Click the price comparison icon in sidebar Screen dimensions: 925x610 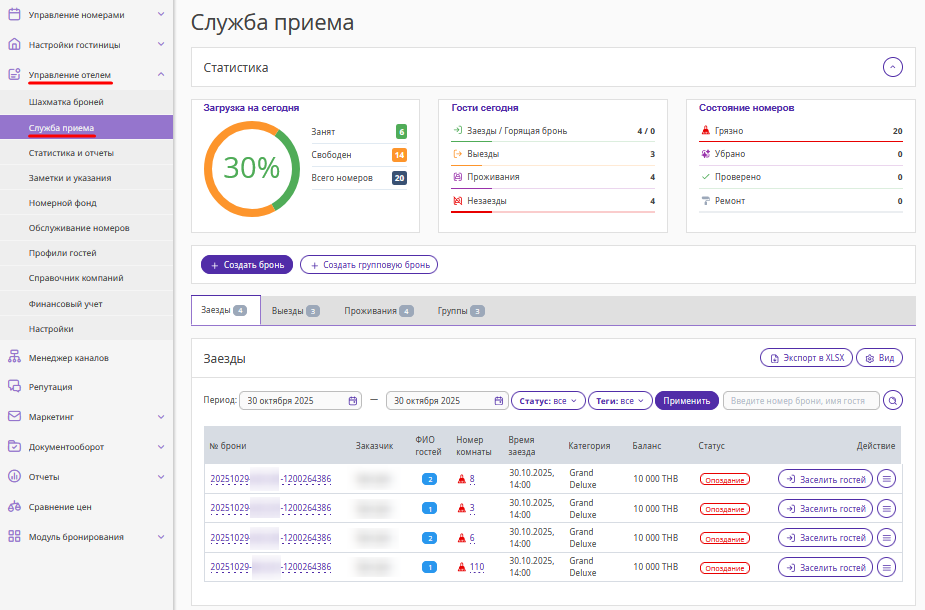[14, 507]
